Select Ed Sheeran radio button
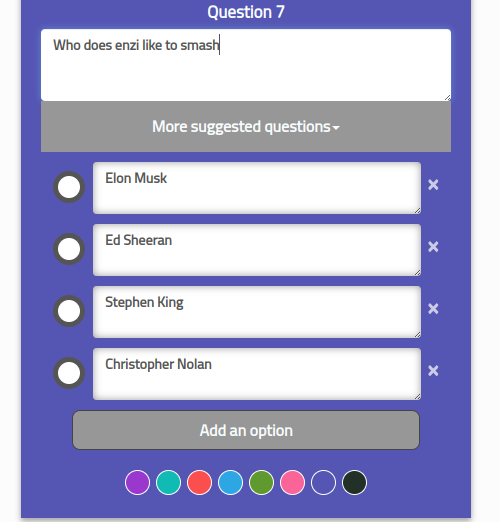Viewport: 500px width, 522px height. [x=69, y=249]
